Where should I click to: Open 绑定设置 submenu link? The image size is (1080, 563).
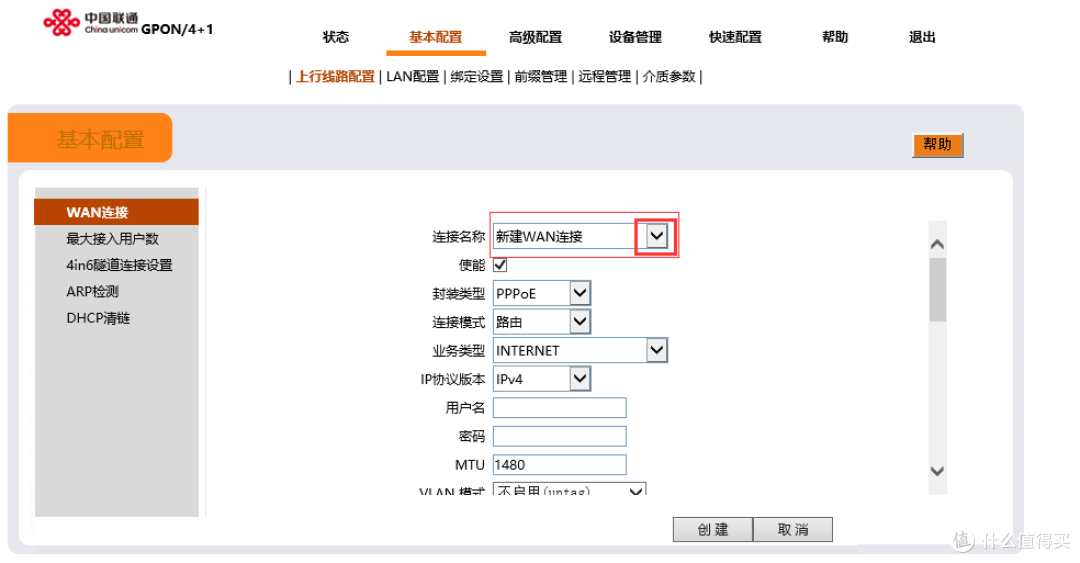coord(477,76)
